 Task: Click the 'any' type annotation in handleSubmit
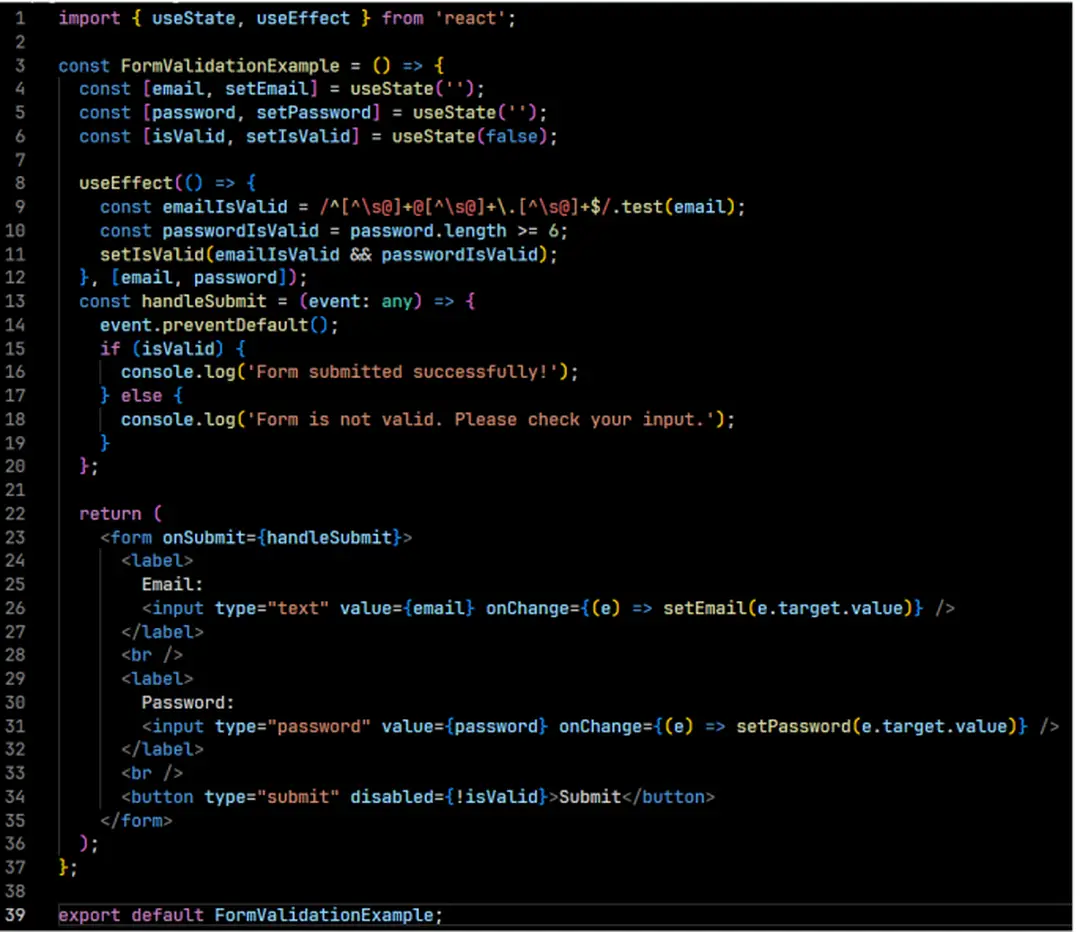(396, 302)
